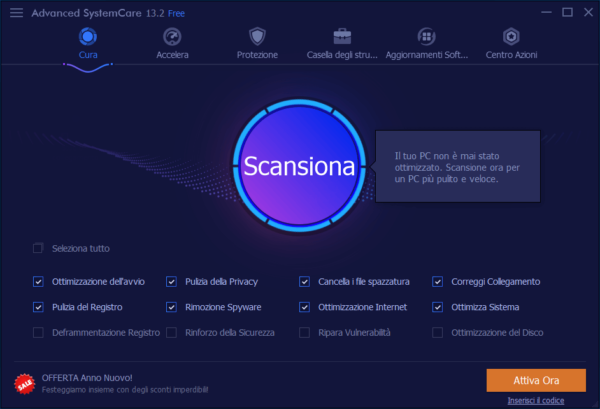This screenshot has height=409, width=600.
Task: Open the hamburger menu icon
Action: pyautogui.click(x=16, y=13)
